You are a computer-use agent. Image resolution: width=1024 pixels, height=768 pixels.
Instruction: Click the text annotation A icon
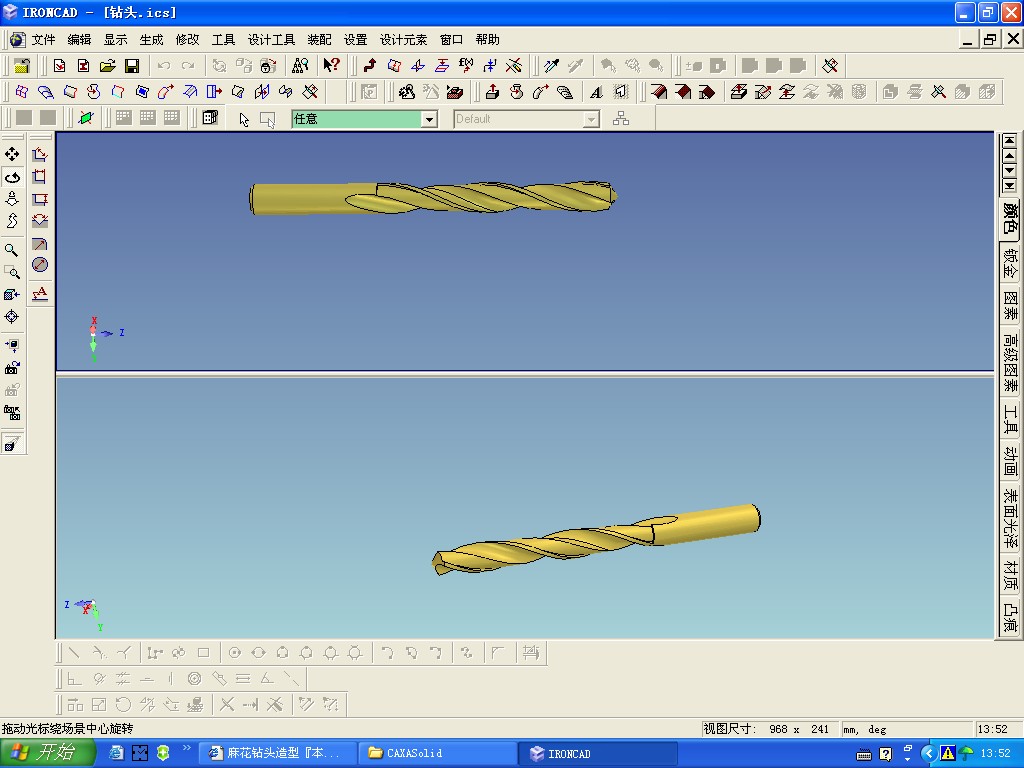pyautogui.click(x=40, y=293)
